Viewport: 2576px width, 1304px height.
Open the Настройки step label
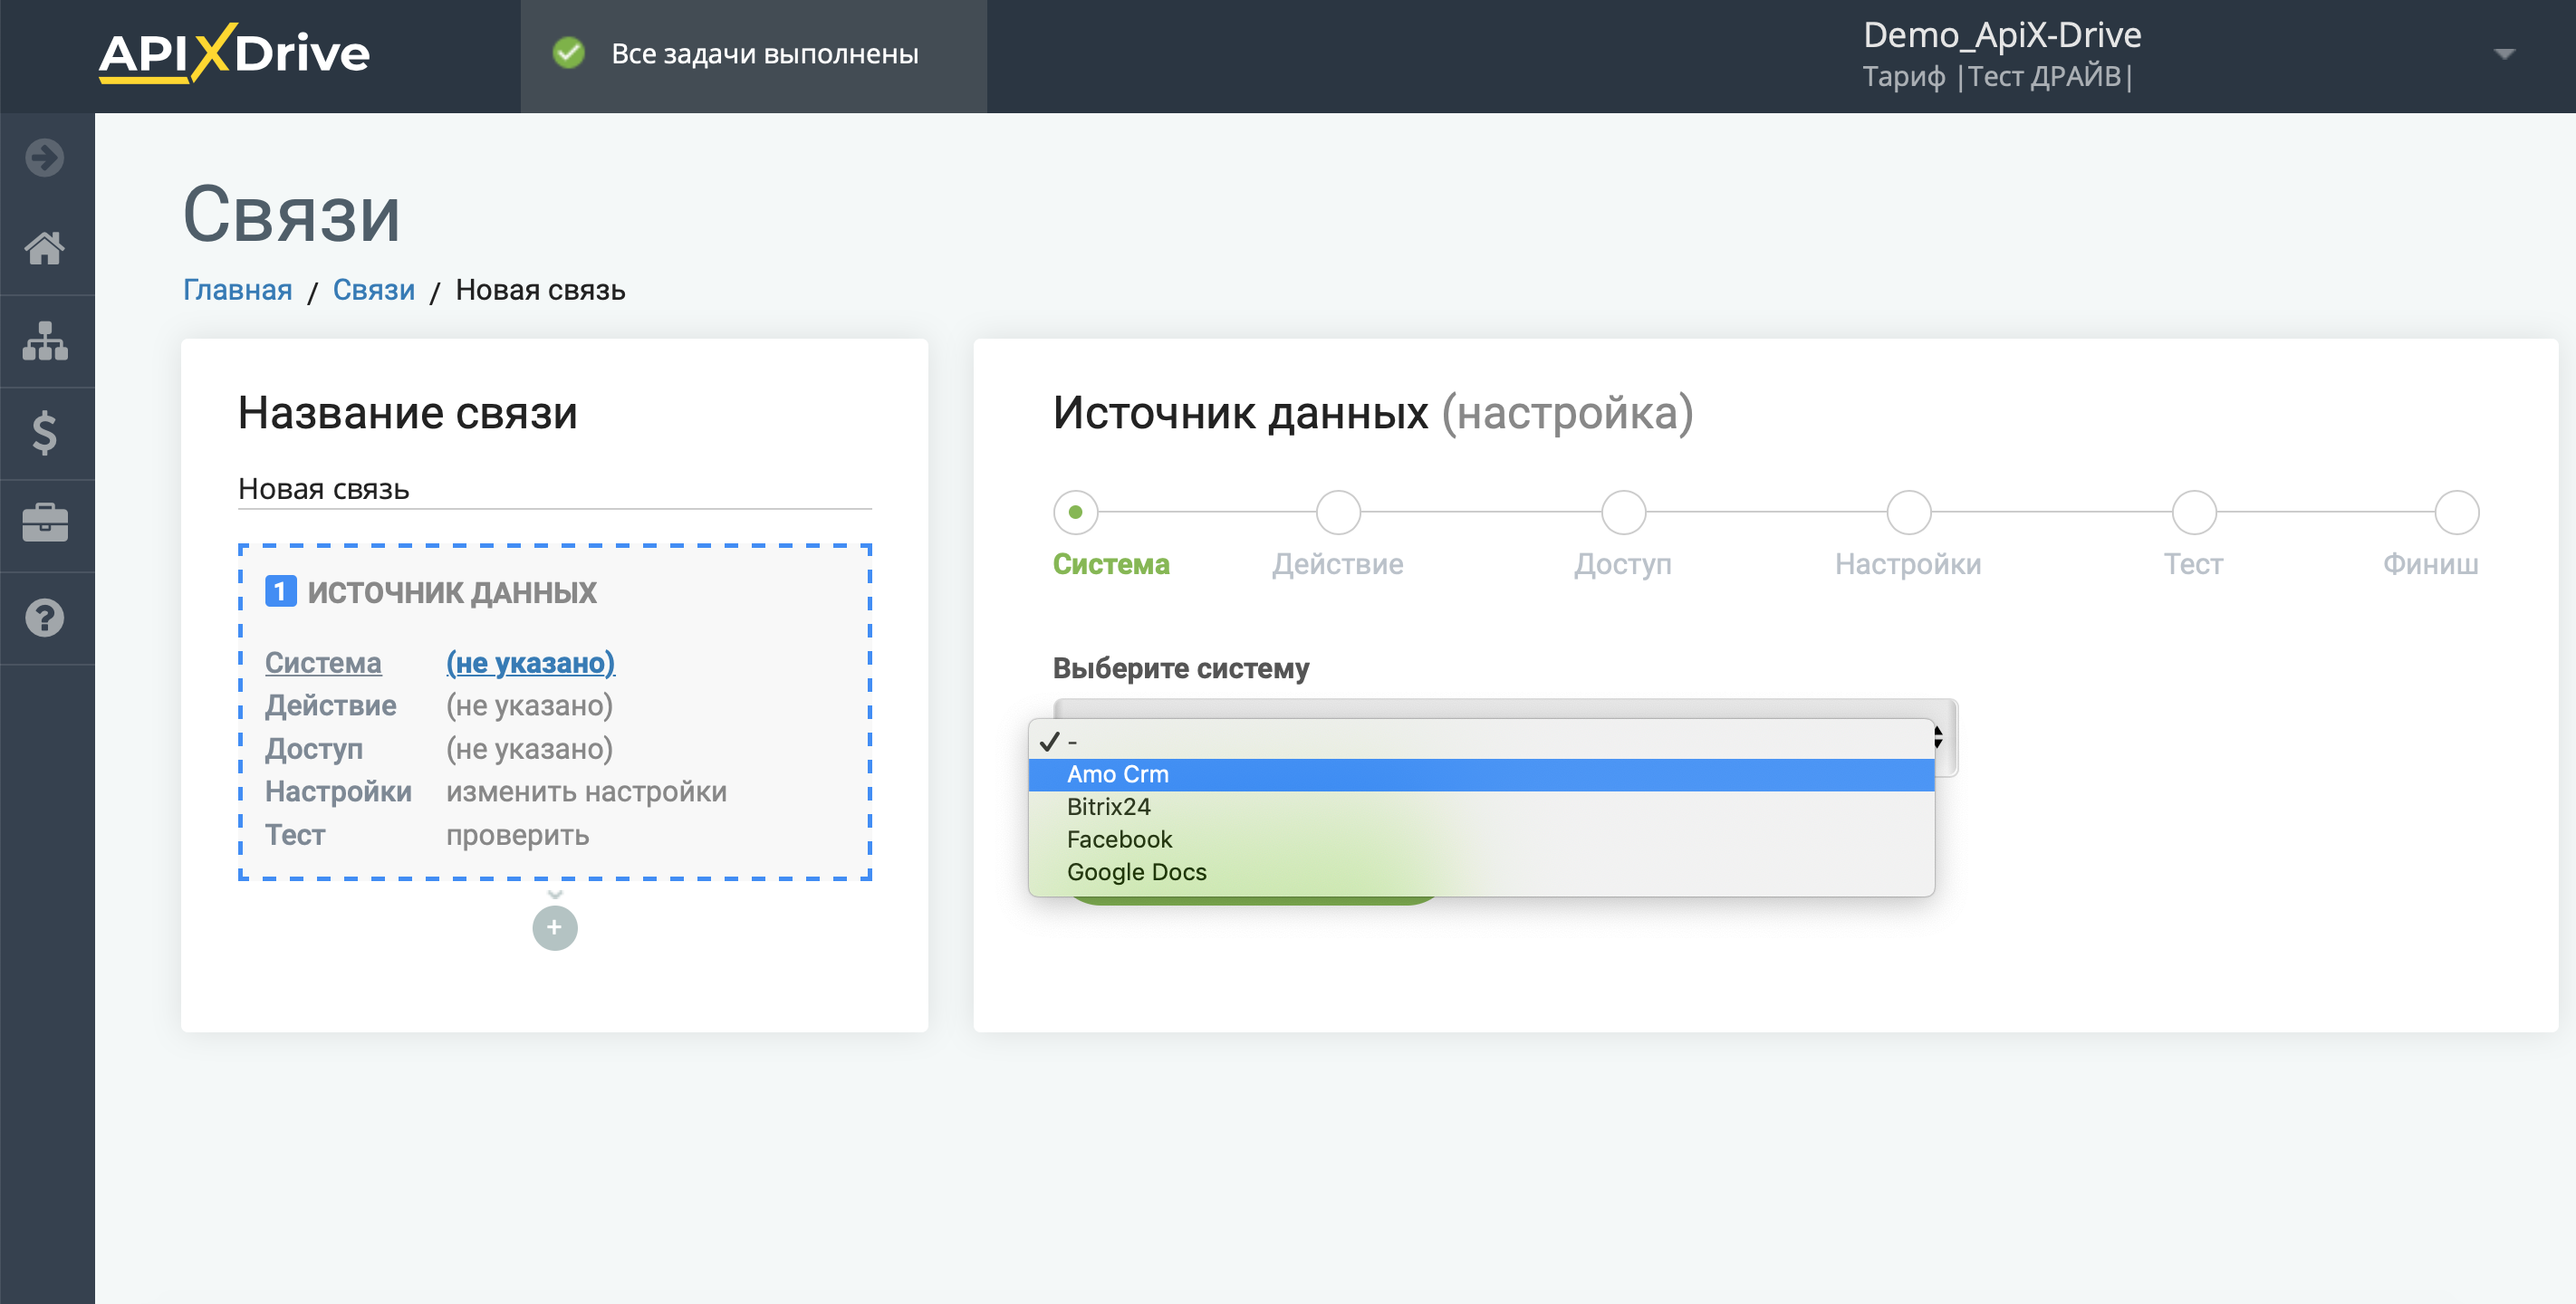pyautogui.click(x=1908, y=564)
